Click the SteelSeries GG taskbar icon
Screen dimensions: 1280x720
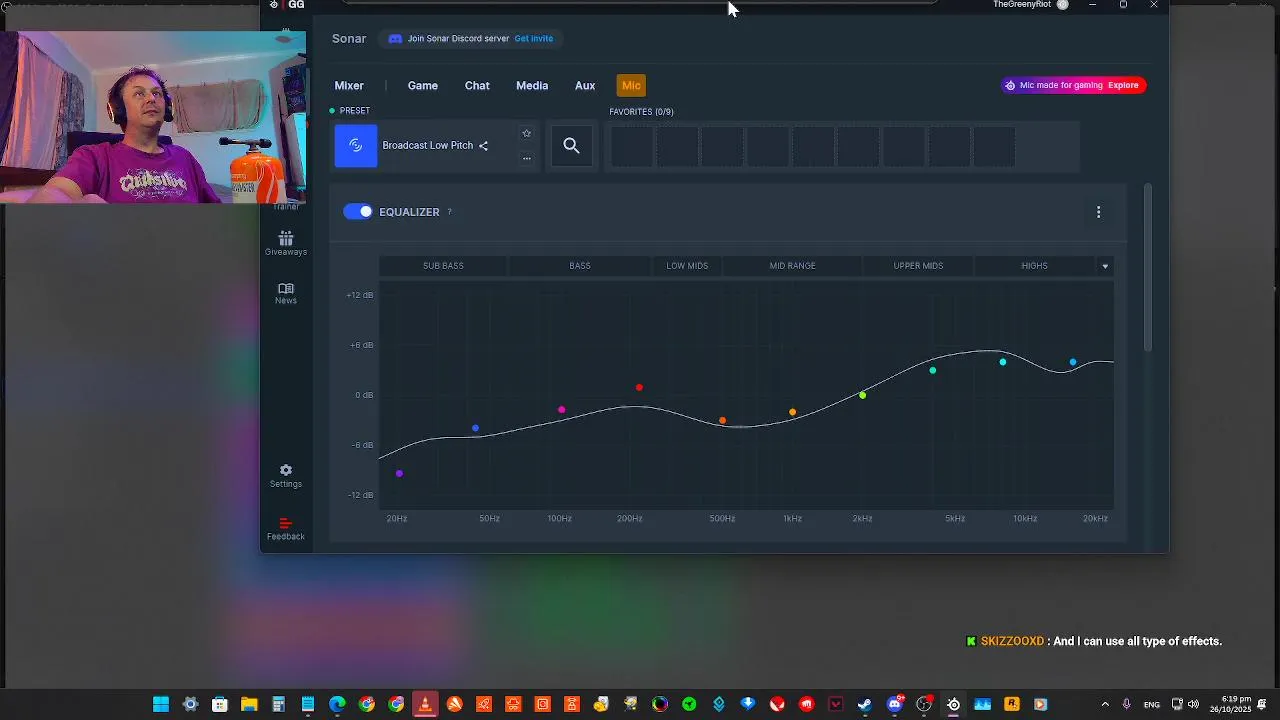point(953,705)
